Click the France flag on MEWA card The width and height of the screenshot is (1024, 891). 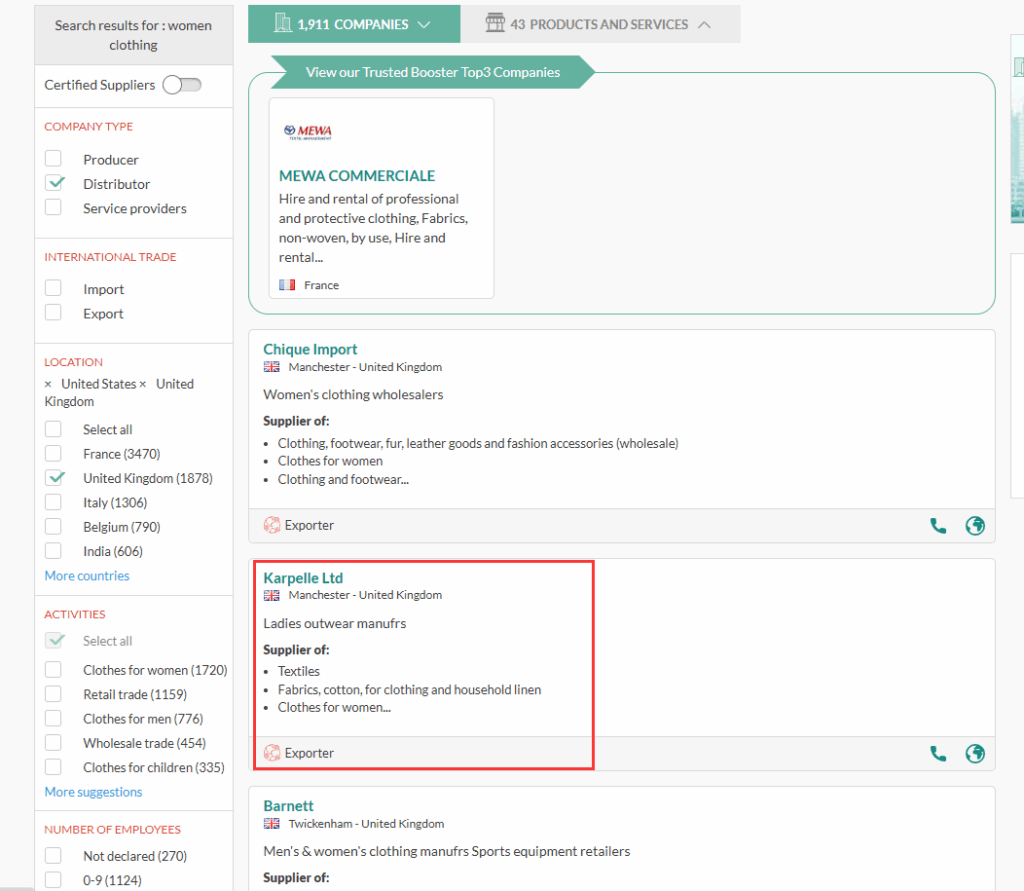[x=287, y=285]
